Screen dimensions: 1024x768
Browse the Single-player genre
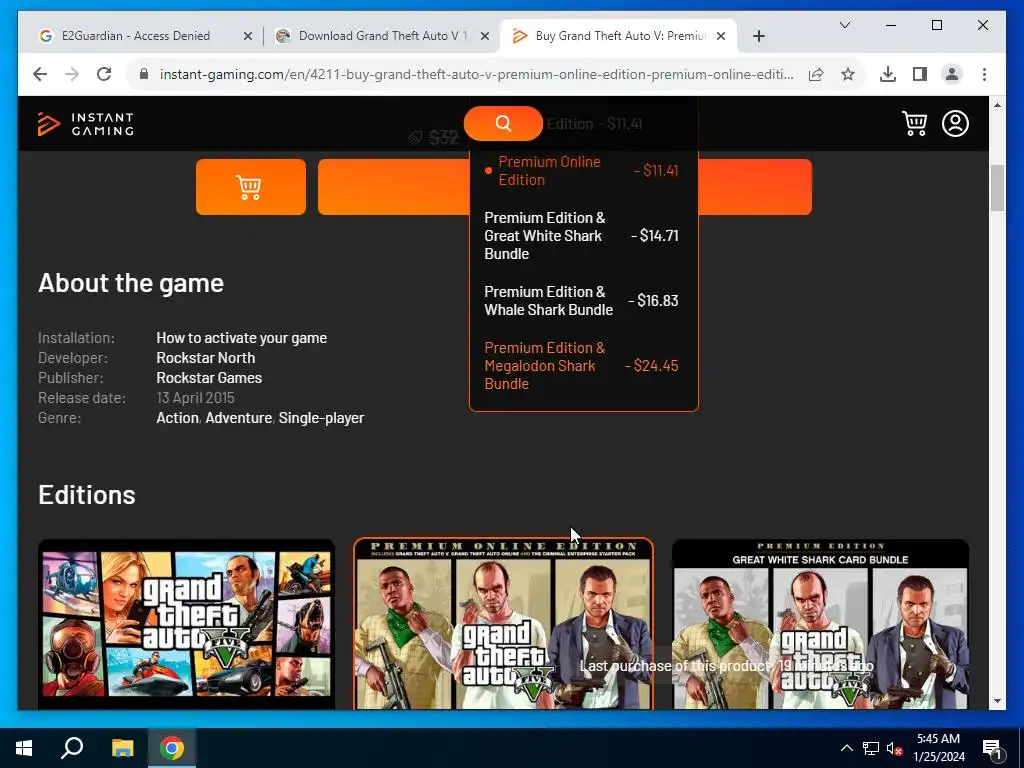321,417
